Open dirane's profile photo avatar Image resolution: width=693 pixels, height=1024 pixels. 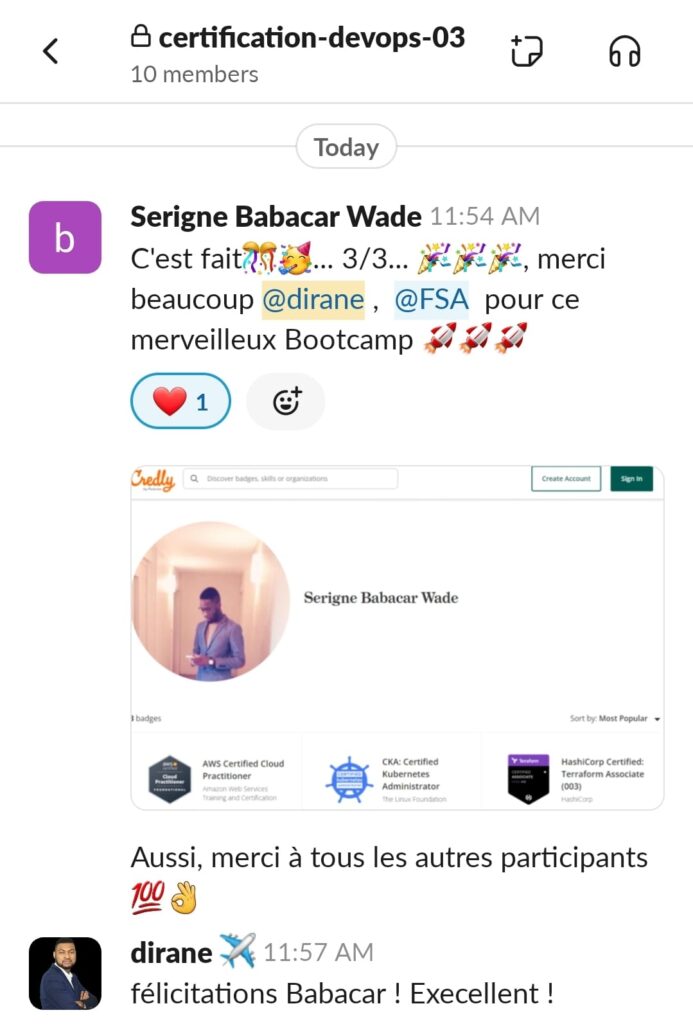(x=65, y=973)
